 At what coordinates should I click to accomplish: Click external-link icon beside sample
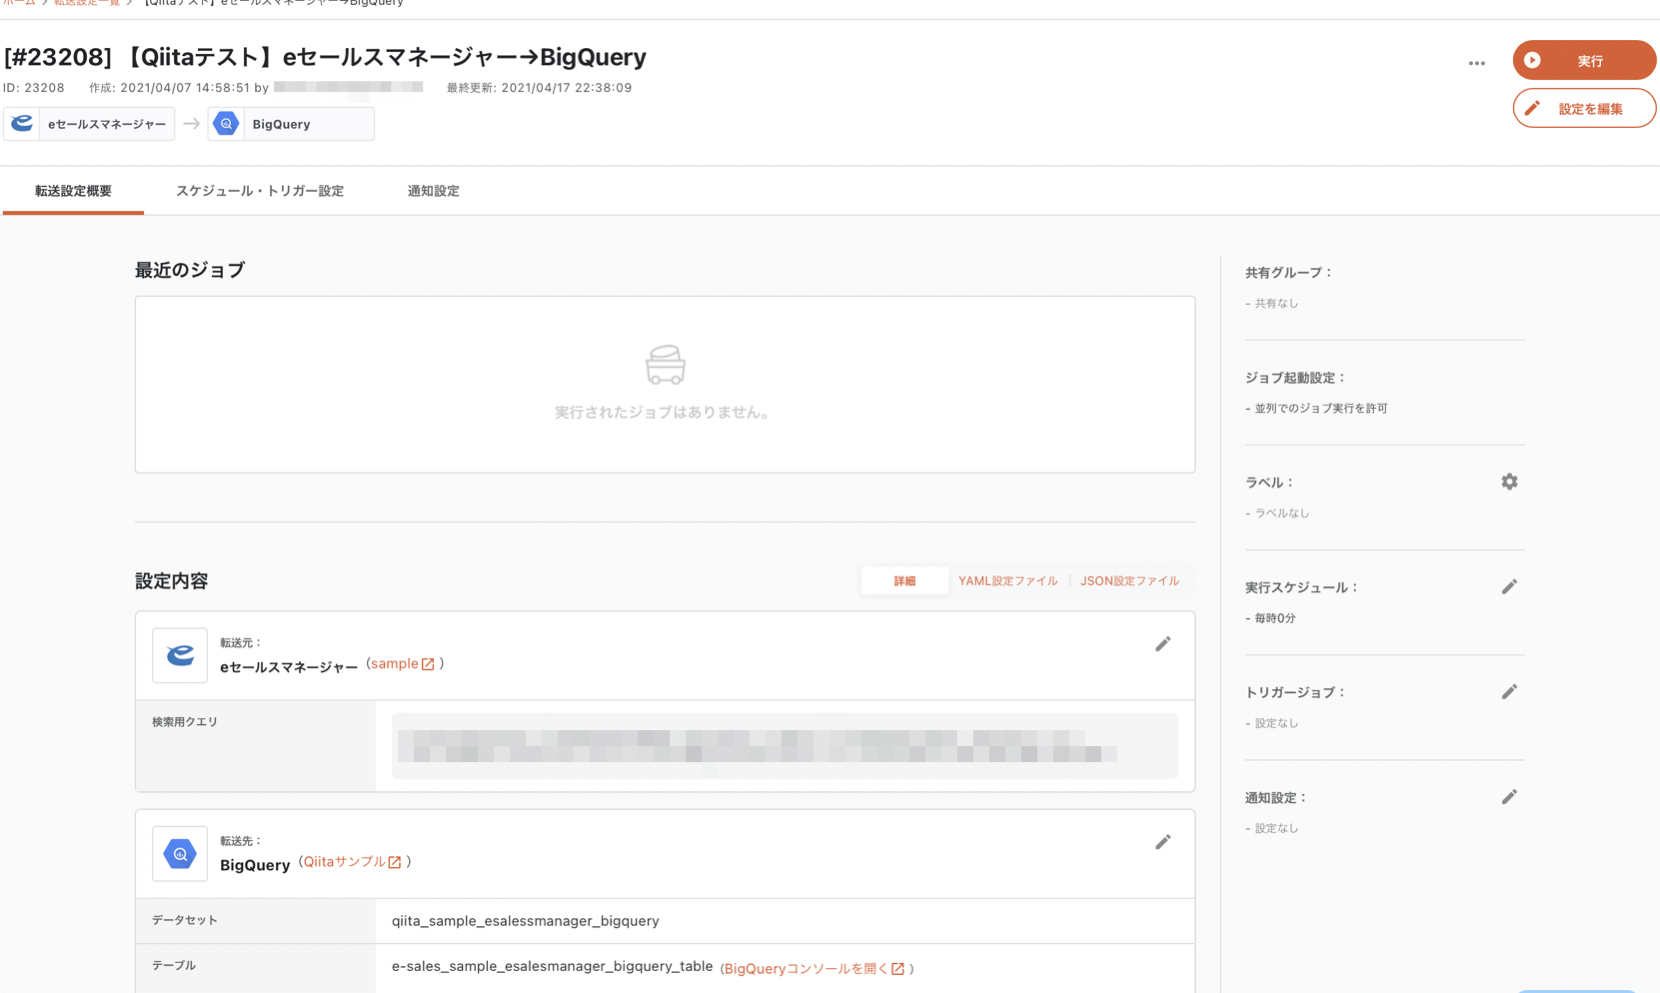(x=428, y=664)
